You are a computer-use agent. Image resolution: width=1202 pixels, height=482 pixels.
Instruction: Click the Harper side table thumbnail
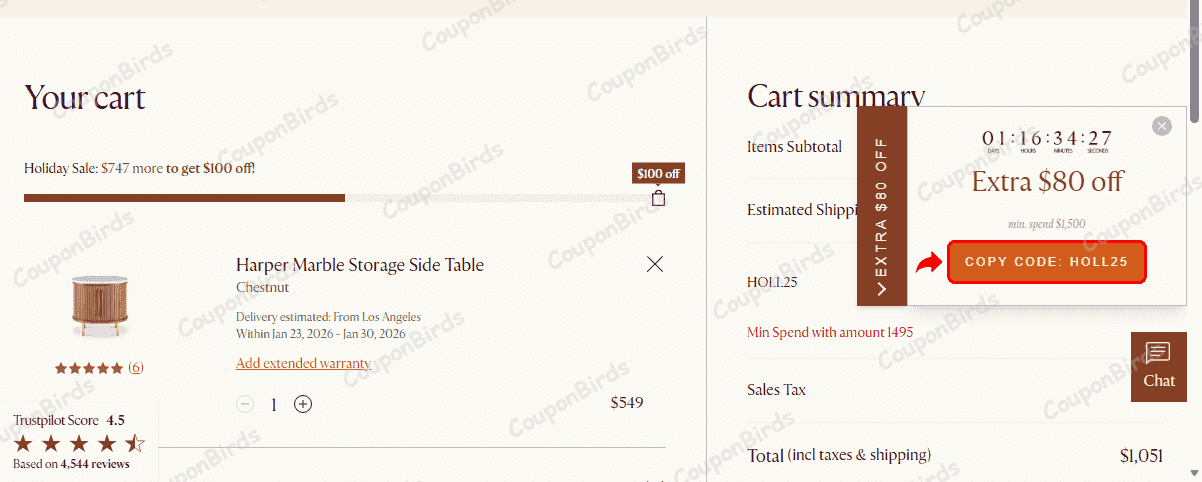click(x=99, y=307)
